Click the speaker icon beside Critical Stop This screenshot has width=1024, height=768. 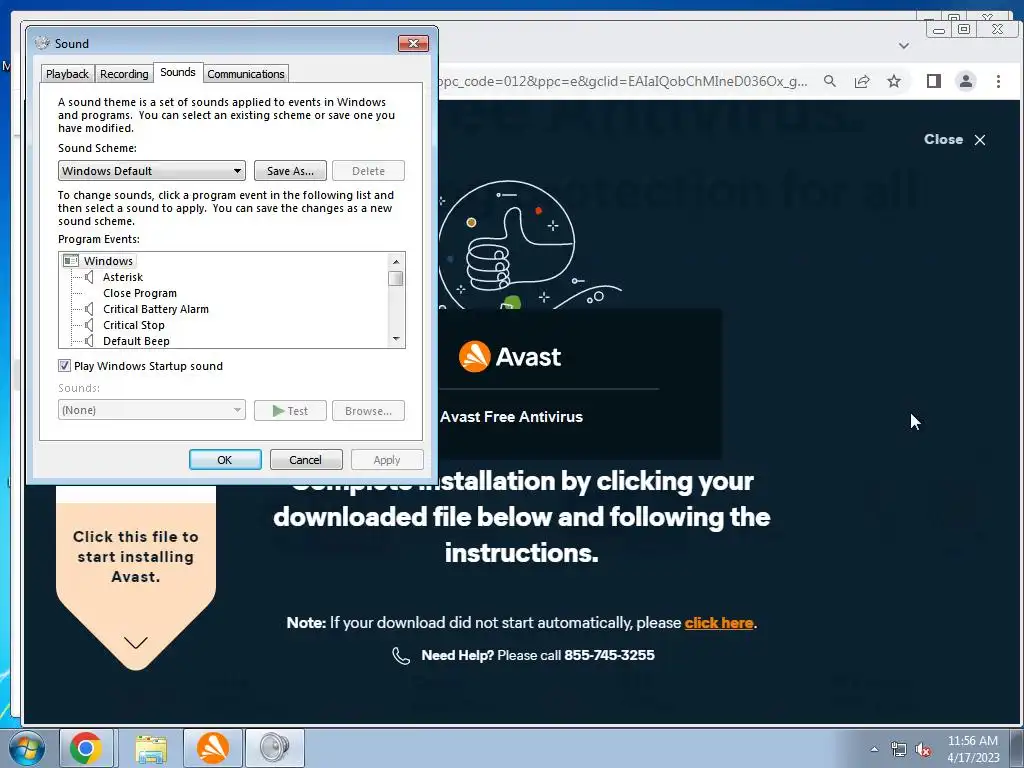[x=89, y=325]
